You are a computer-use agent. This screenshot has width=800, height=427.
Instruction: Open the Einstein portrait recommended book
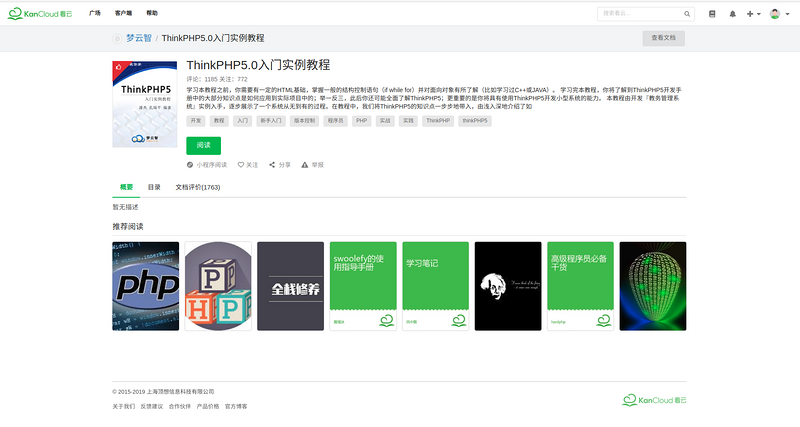(x=508, y=286)
